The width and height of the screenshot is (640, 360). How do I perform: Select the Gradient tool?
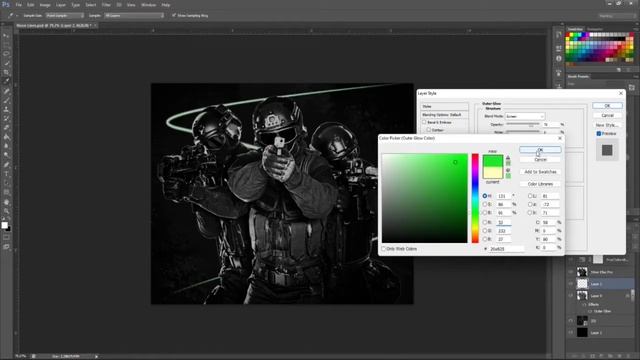click(6, 137)
